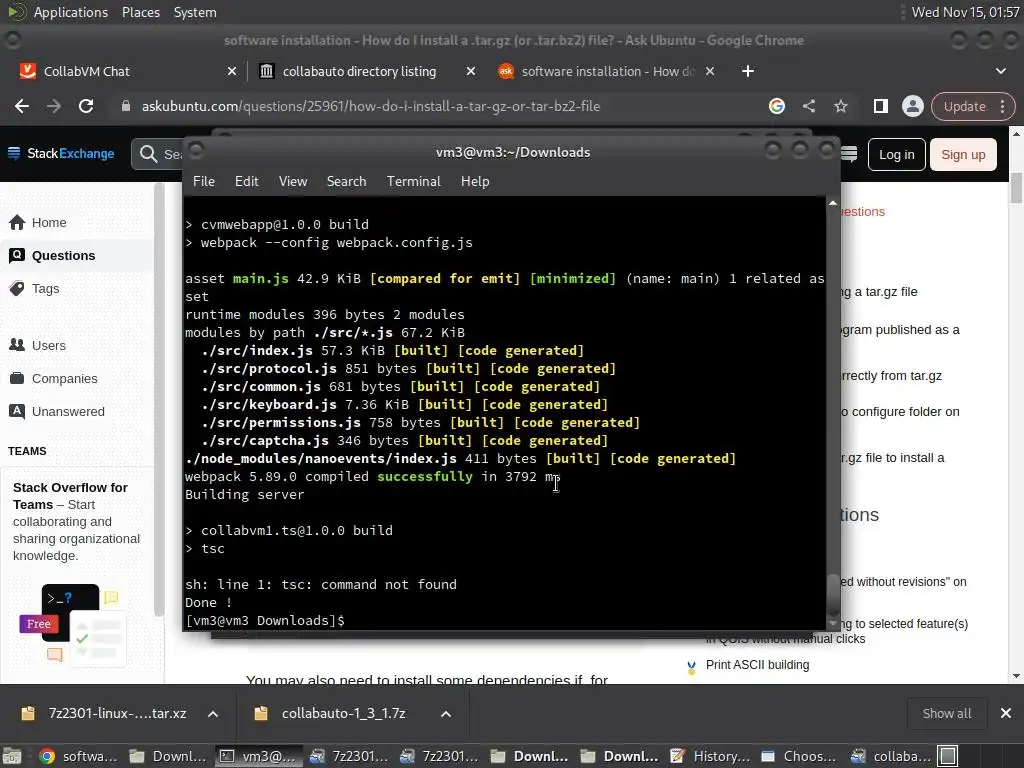Open the tab search dropdown chevron
Image resolution: width=1024 pixels, height=768 pixels.
[1000, 71]
